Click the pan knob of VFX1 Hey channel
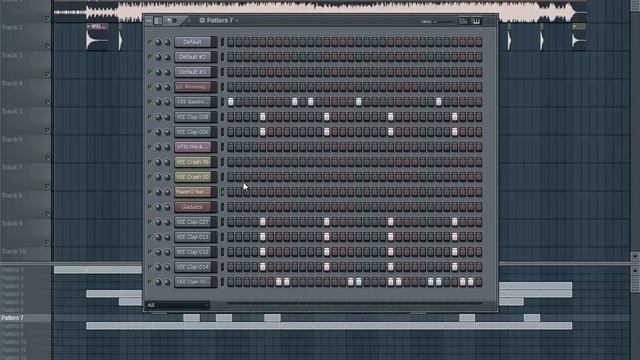This screenshot has height=360, width=640. pyautogui.click(x=158, y=147)
